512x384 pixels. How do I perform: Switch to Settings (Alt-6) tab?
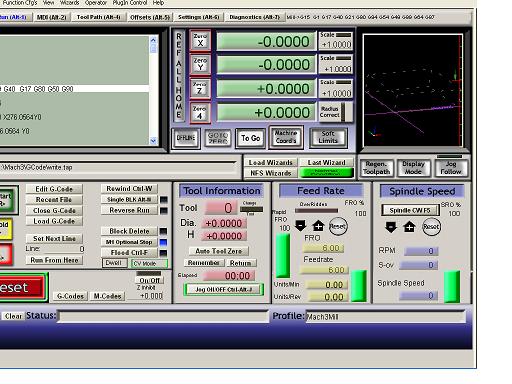click(199, 17)
